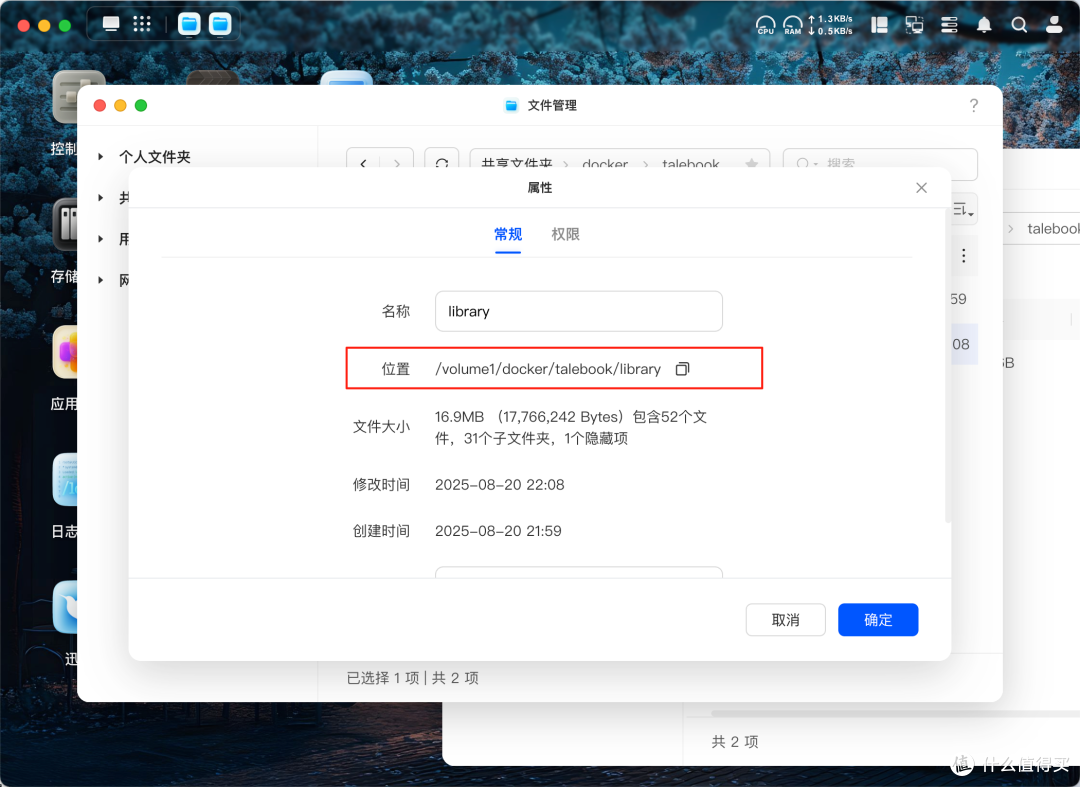Switch to the 权限 tab
The image size is (1080, 787).
coord(565,235)
